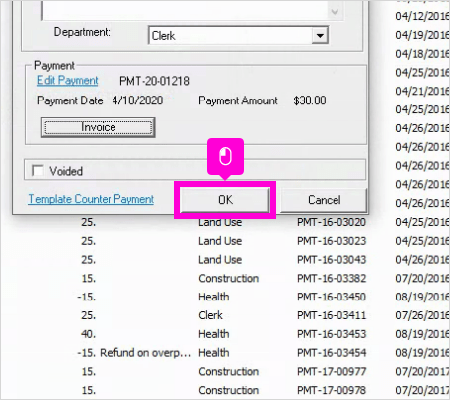450x400 pixels.
Task: Select Clerk row PMT-16-03411
Action: pos(263,315)
